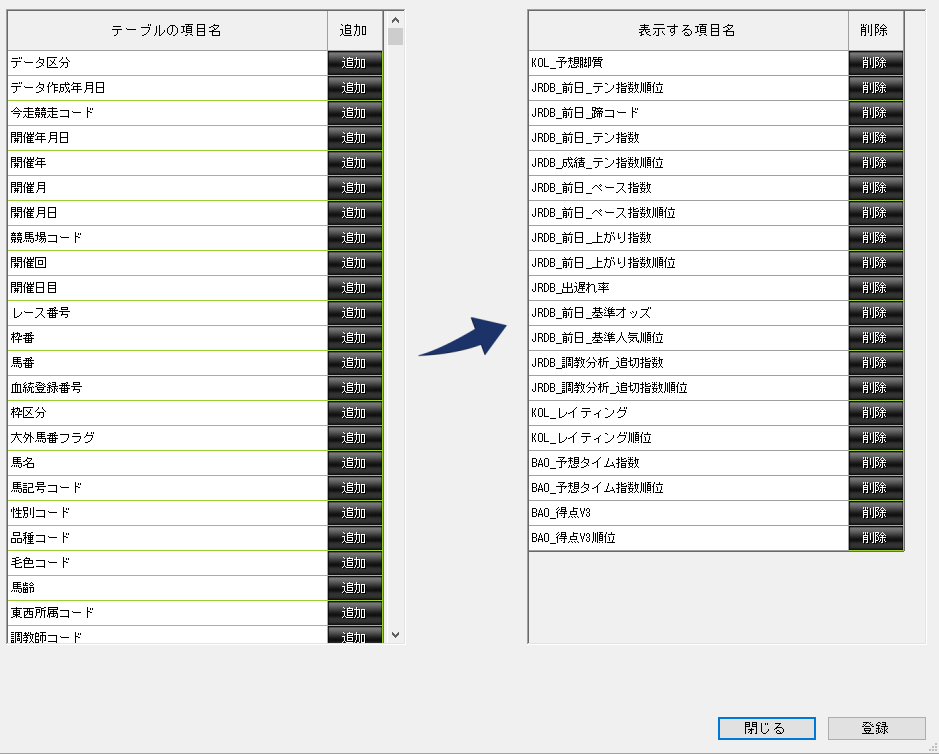
Task: Delete KOL_予想脚質 from display list
Action: coord(876,63)
